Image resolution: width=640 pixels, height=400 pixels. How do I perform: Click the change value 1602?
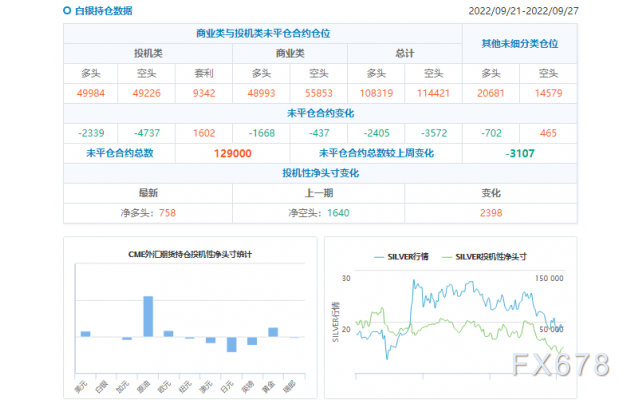click(x=204, y=133)
